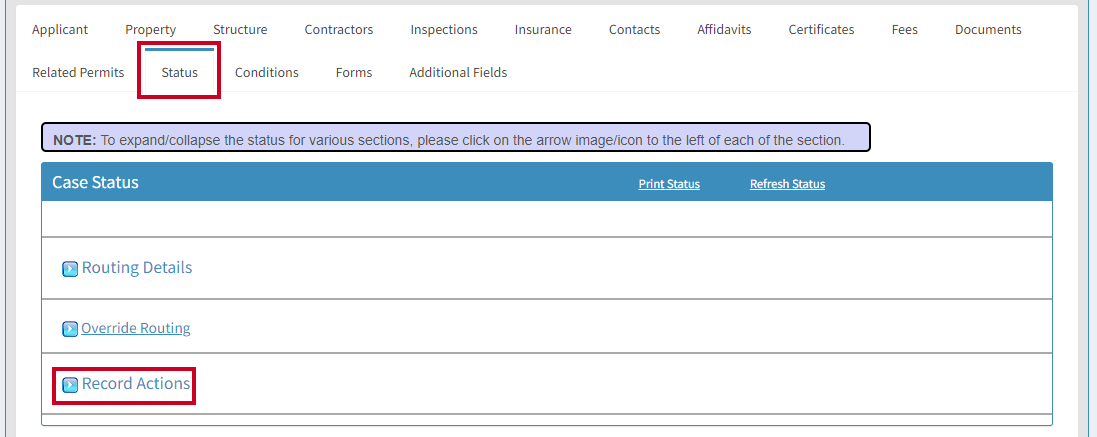Expand Routing Details arrow icon
The width and height of the screenshot is (1097, 437).
pyautogui.click(x=70, y=269)
